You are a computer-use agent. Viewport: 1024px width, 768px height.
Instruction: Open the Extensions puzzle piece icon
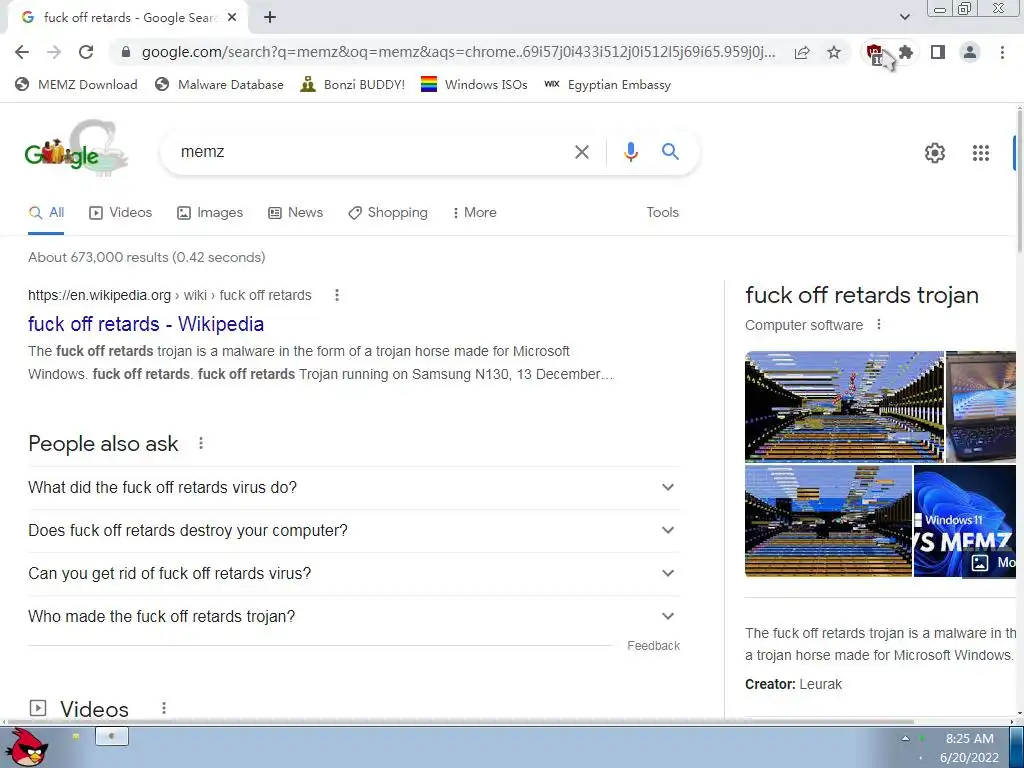906,52
